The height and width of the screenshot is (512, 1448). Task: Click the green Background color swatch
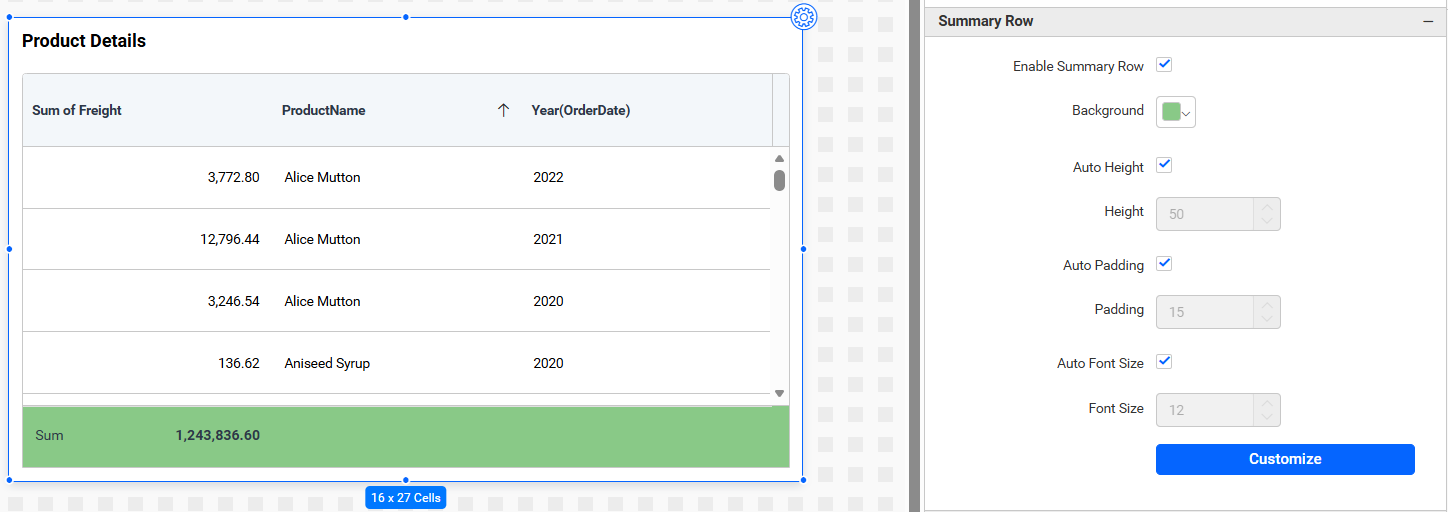[1171, 112]
